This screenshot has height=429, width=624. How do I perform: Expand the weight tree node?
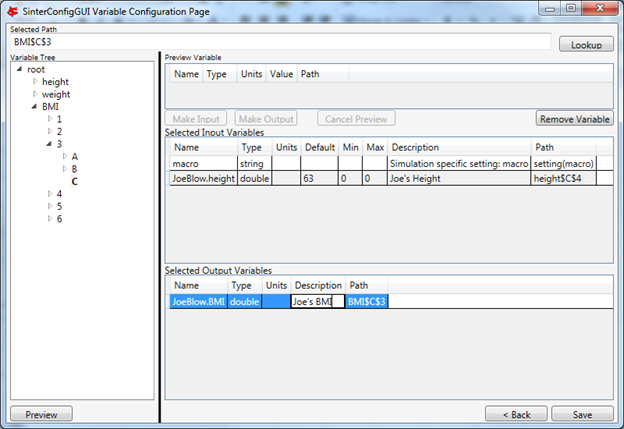[x=35, y=94]
